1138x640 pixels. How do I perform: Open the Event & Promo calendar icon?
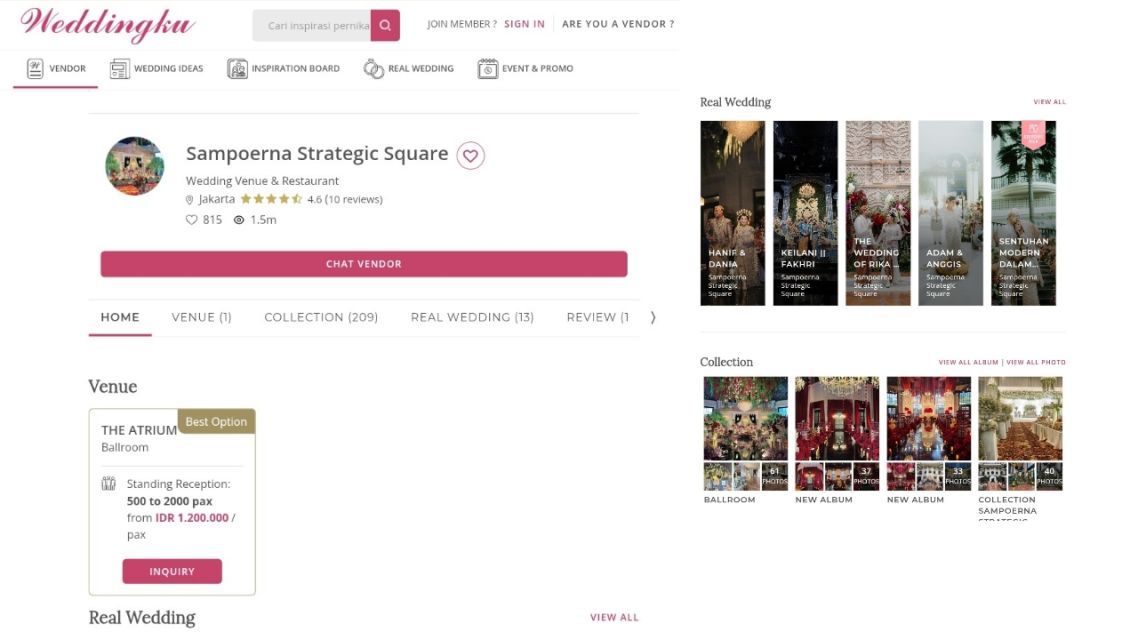488,68
